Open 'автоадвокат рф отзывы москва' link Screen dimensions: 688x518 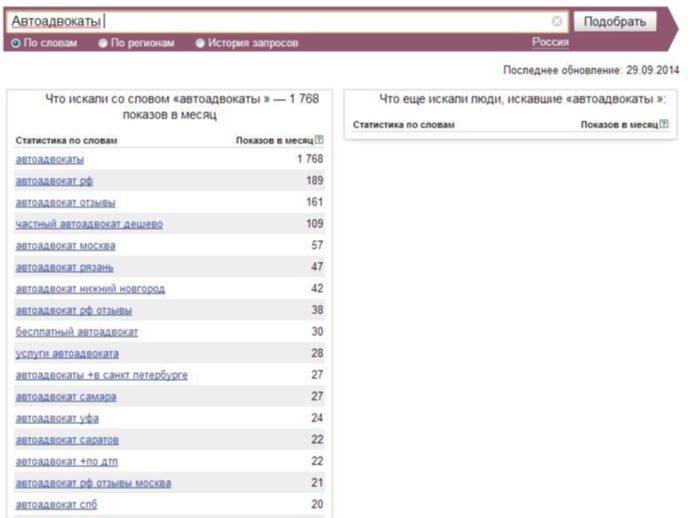pos(93,483)
